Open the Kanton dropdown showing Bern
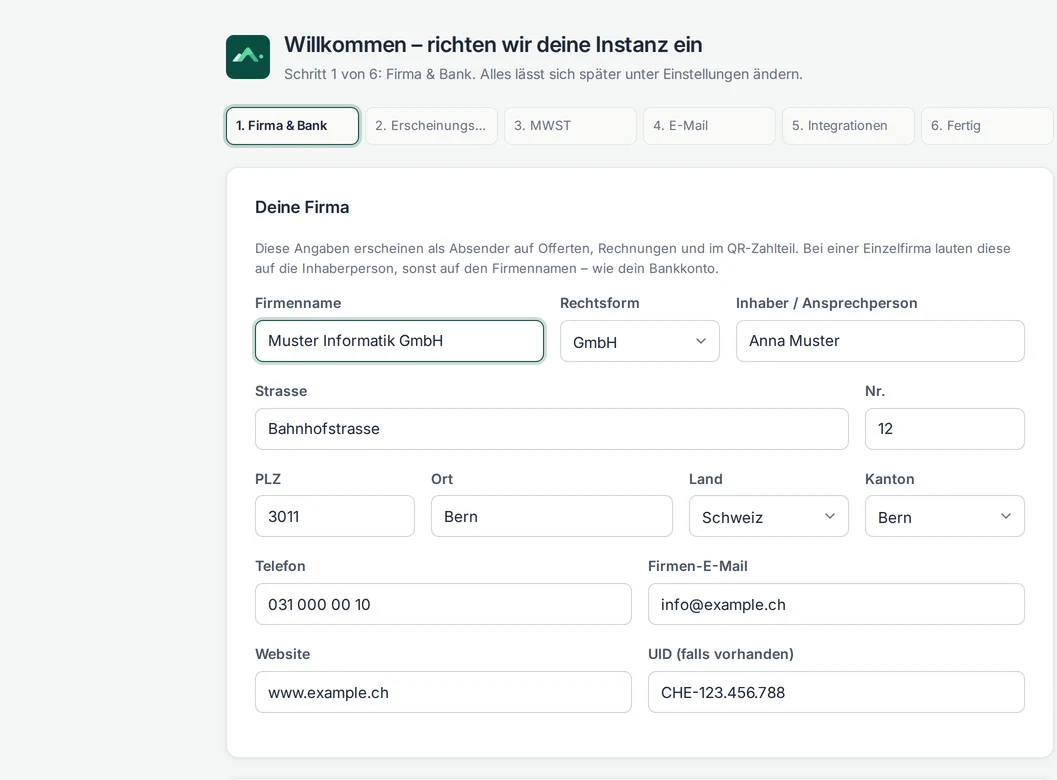 (x=944, y=516)
